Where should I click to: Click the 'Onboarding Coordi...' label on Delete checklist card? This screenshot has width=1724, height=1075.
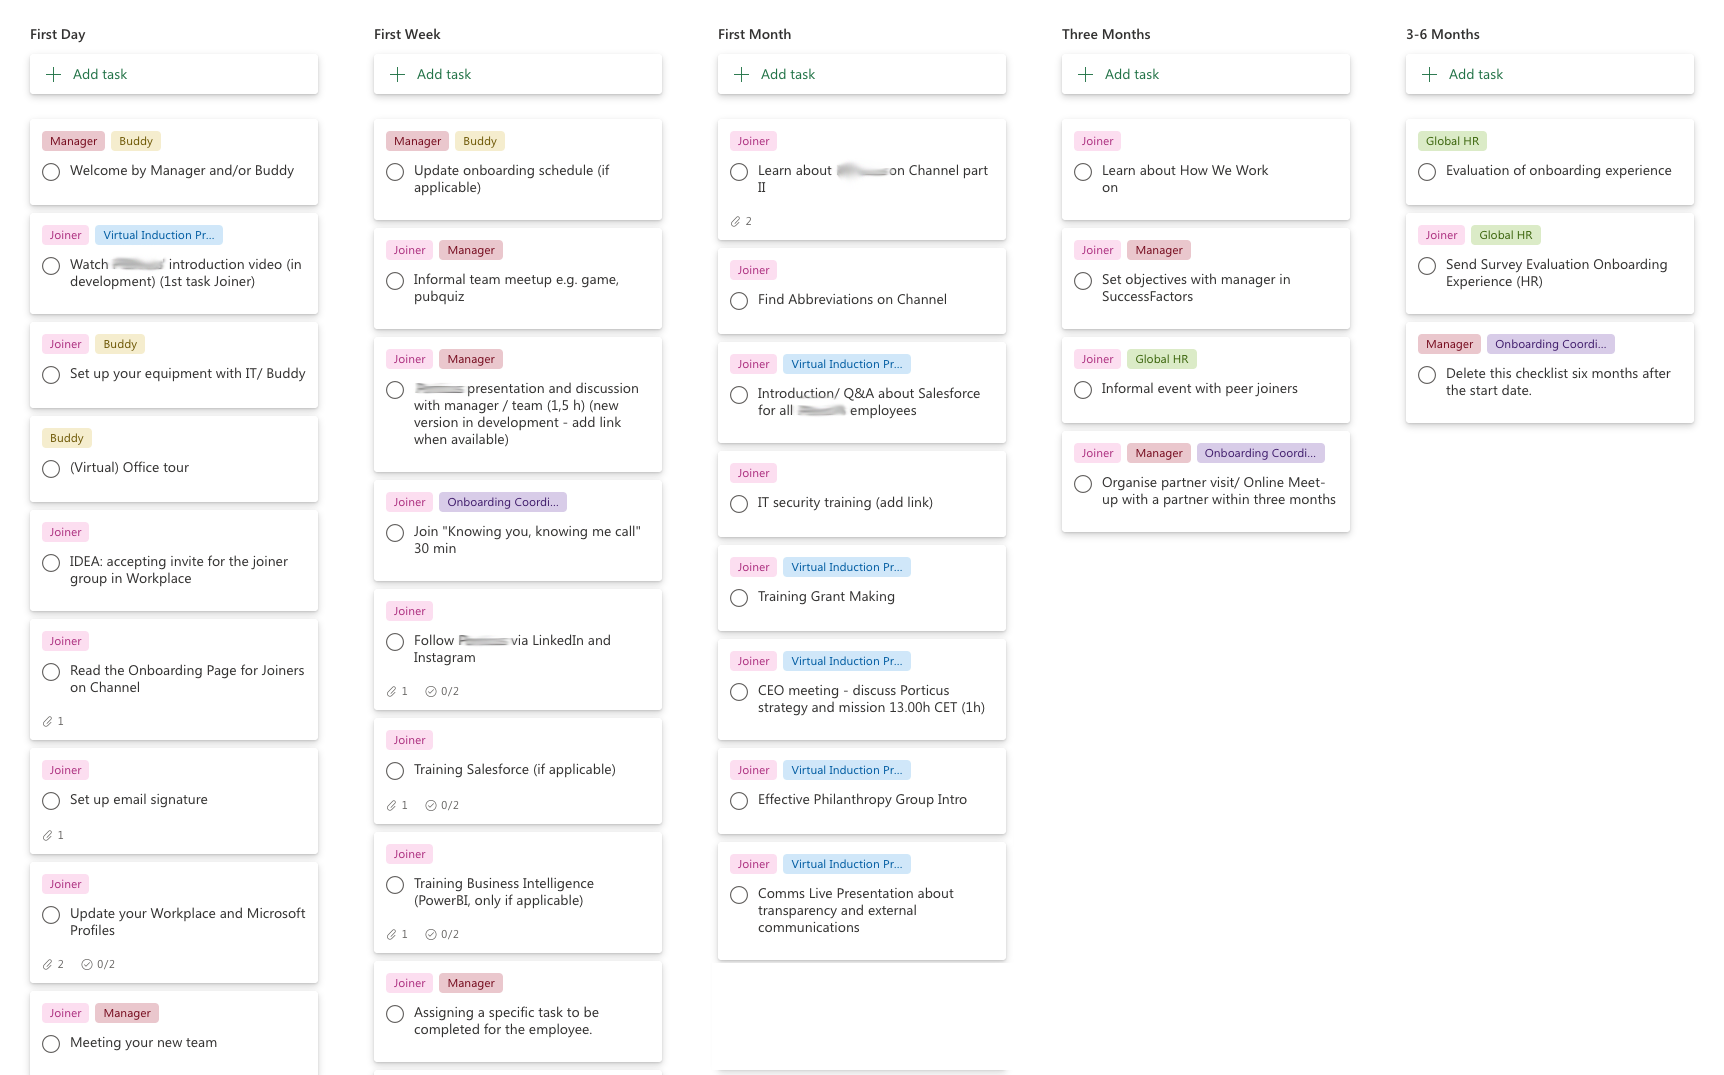[1550, 344]
